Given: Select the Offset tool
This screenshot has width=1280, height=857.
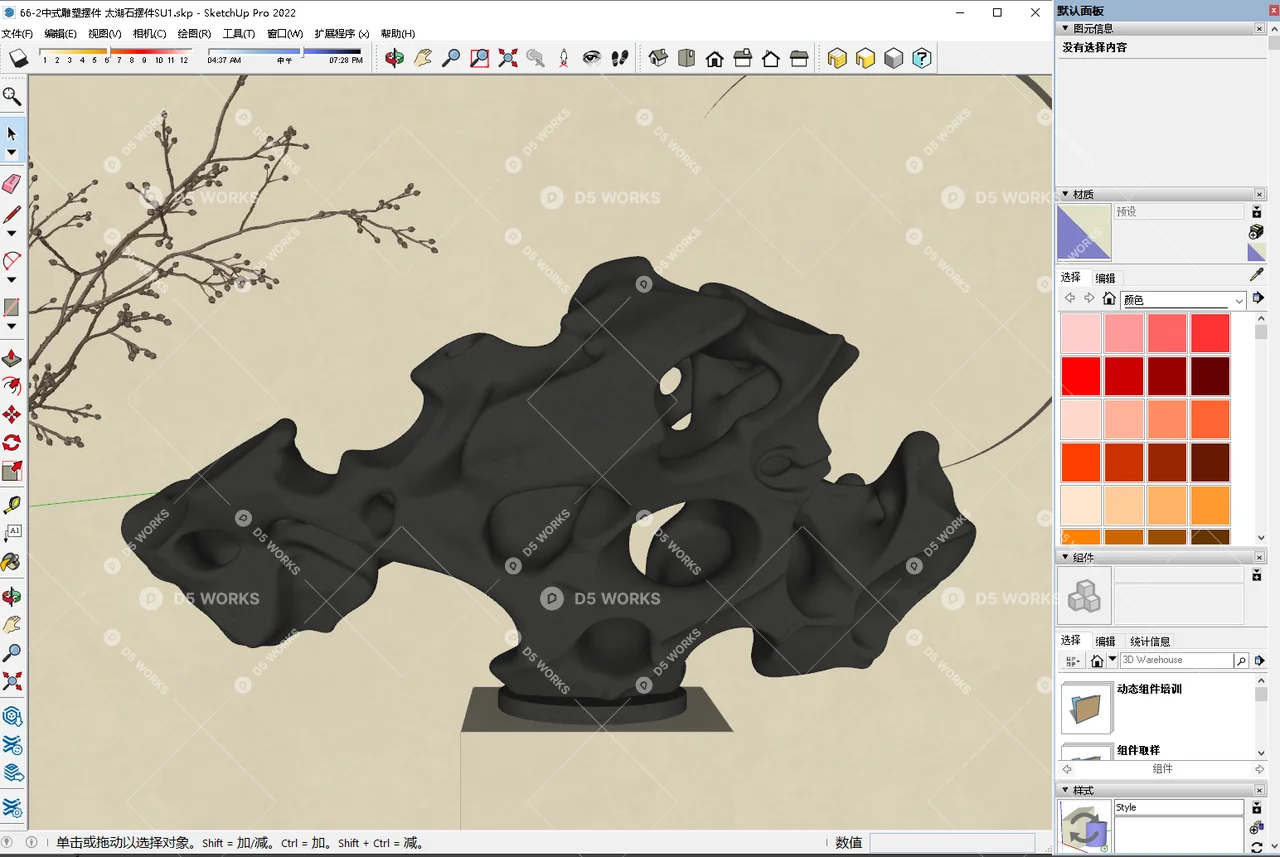Looking at the screenshot, I should [x=12, y=386].
